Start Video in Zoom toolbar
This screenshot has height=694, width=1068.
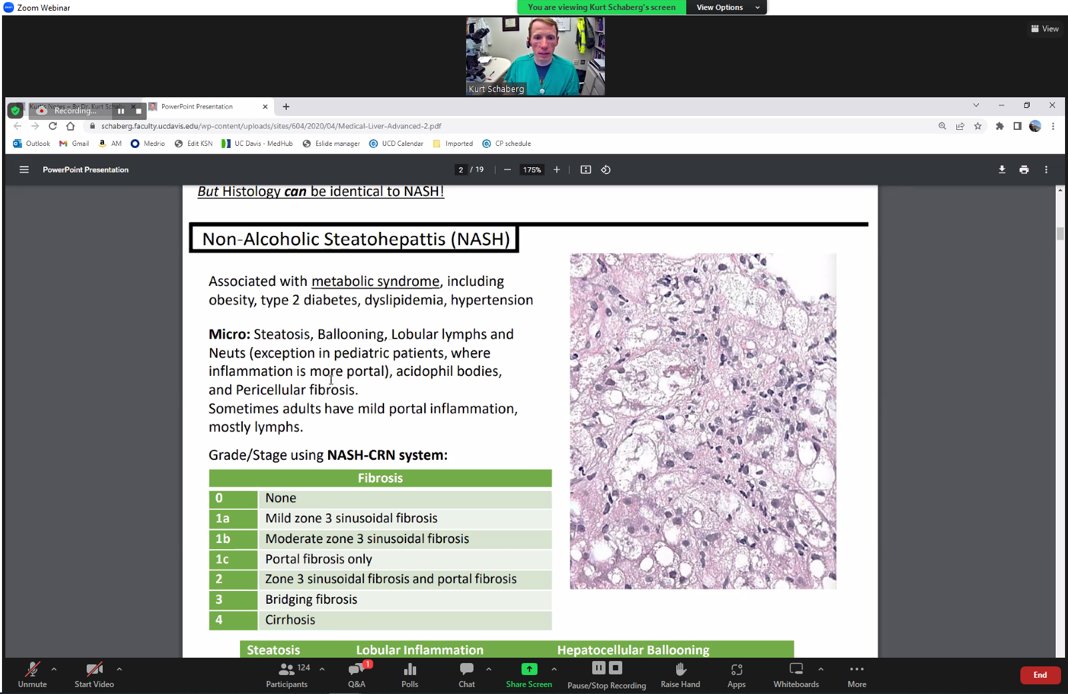pyautogui.click(x=94, y=675)
